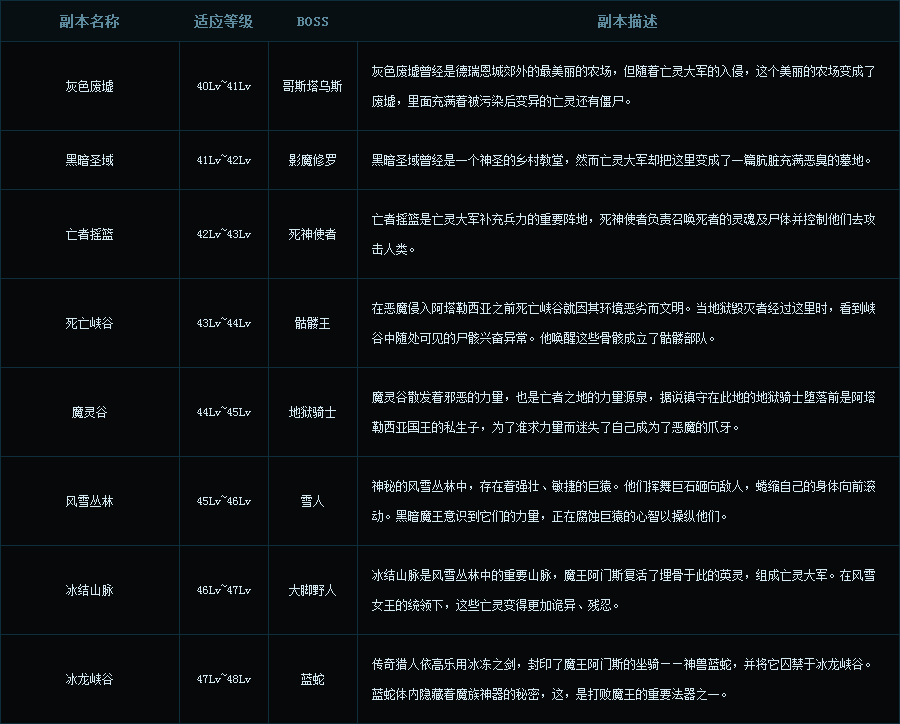This screenshot has height=724, width=900.
Task: Click the 冰龙峡谷 description about 依高乐
Action: click(622, 679)
